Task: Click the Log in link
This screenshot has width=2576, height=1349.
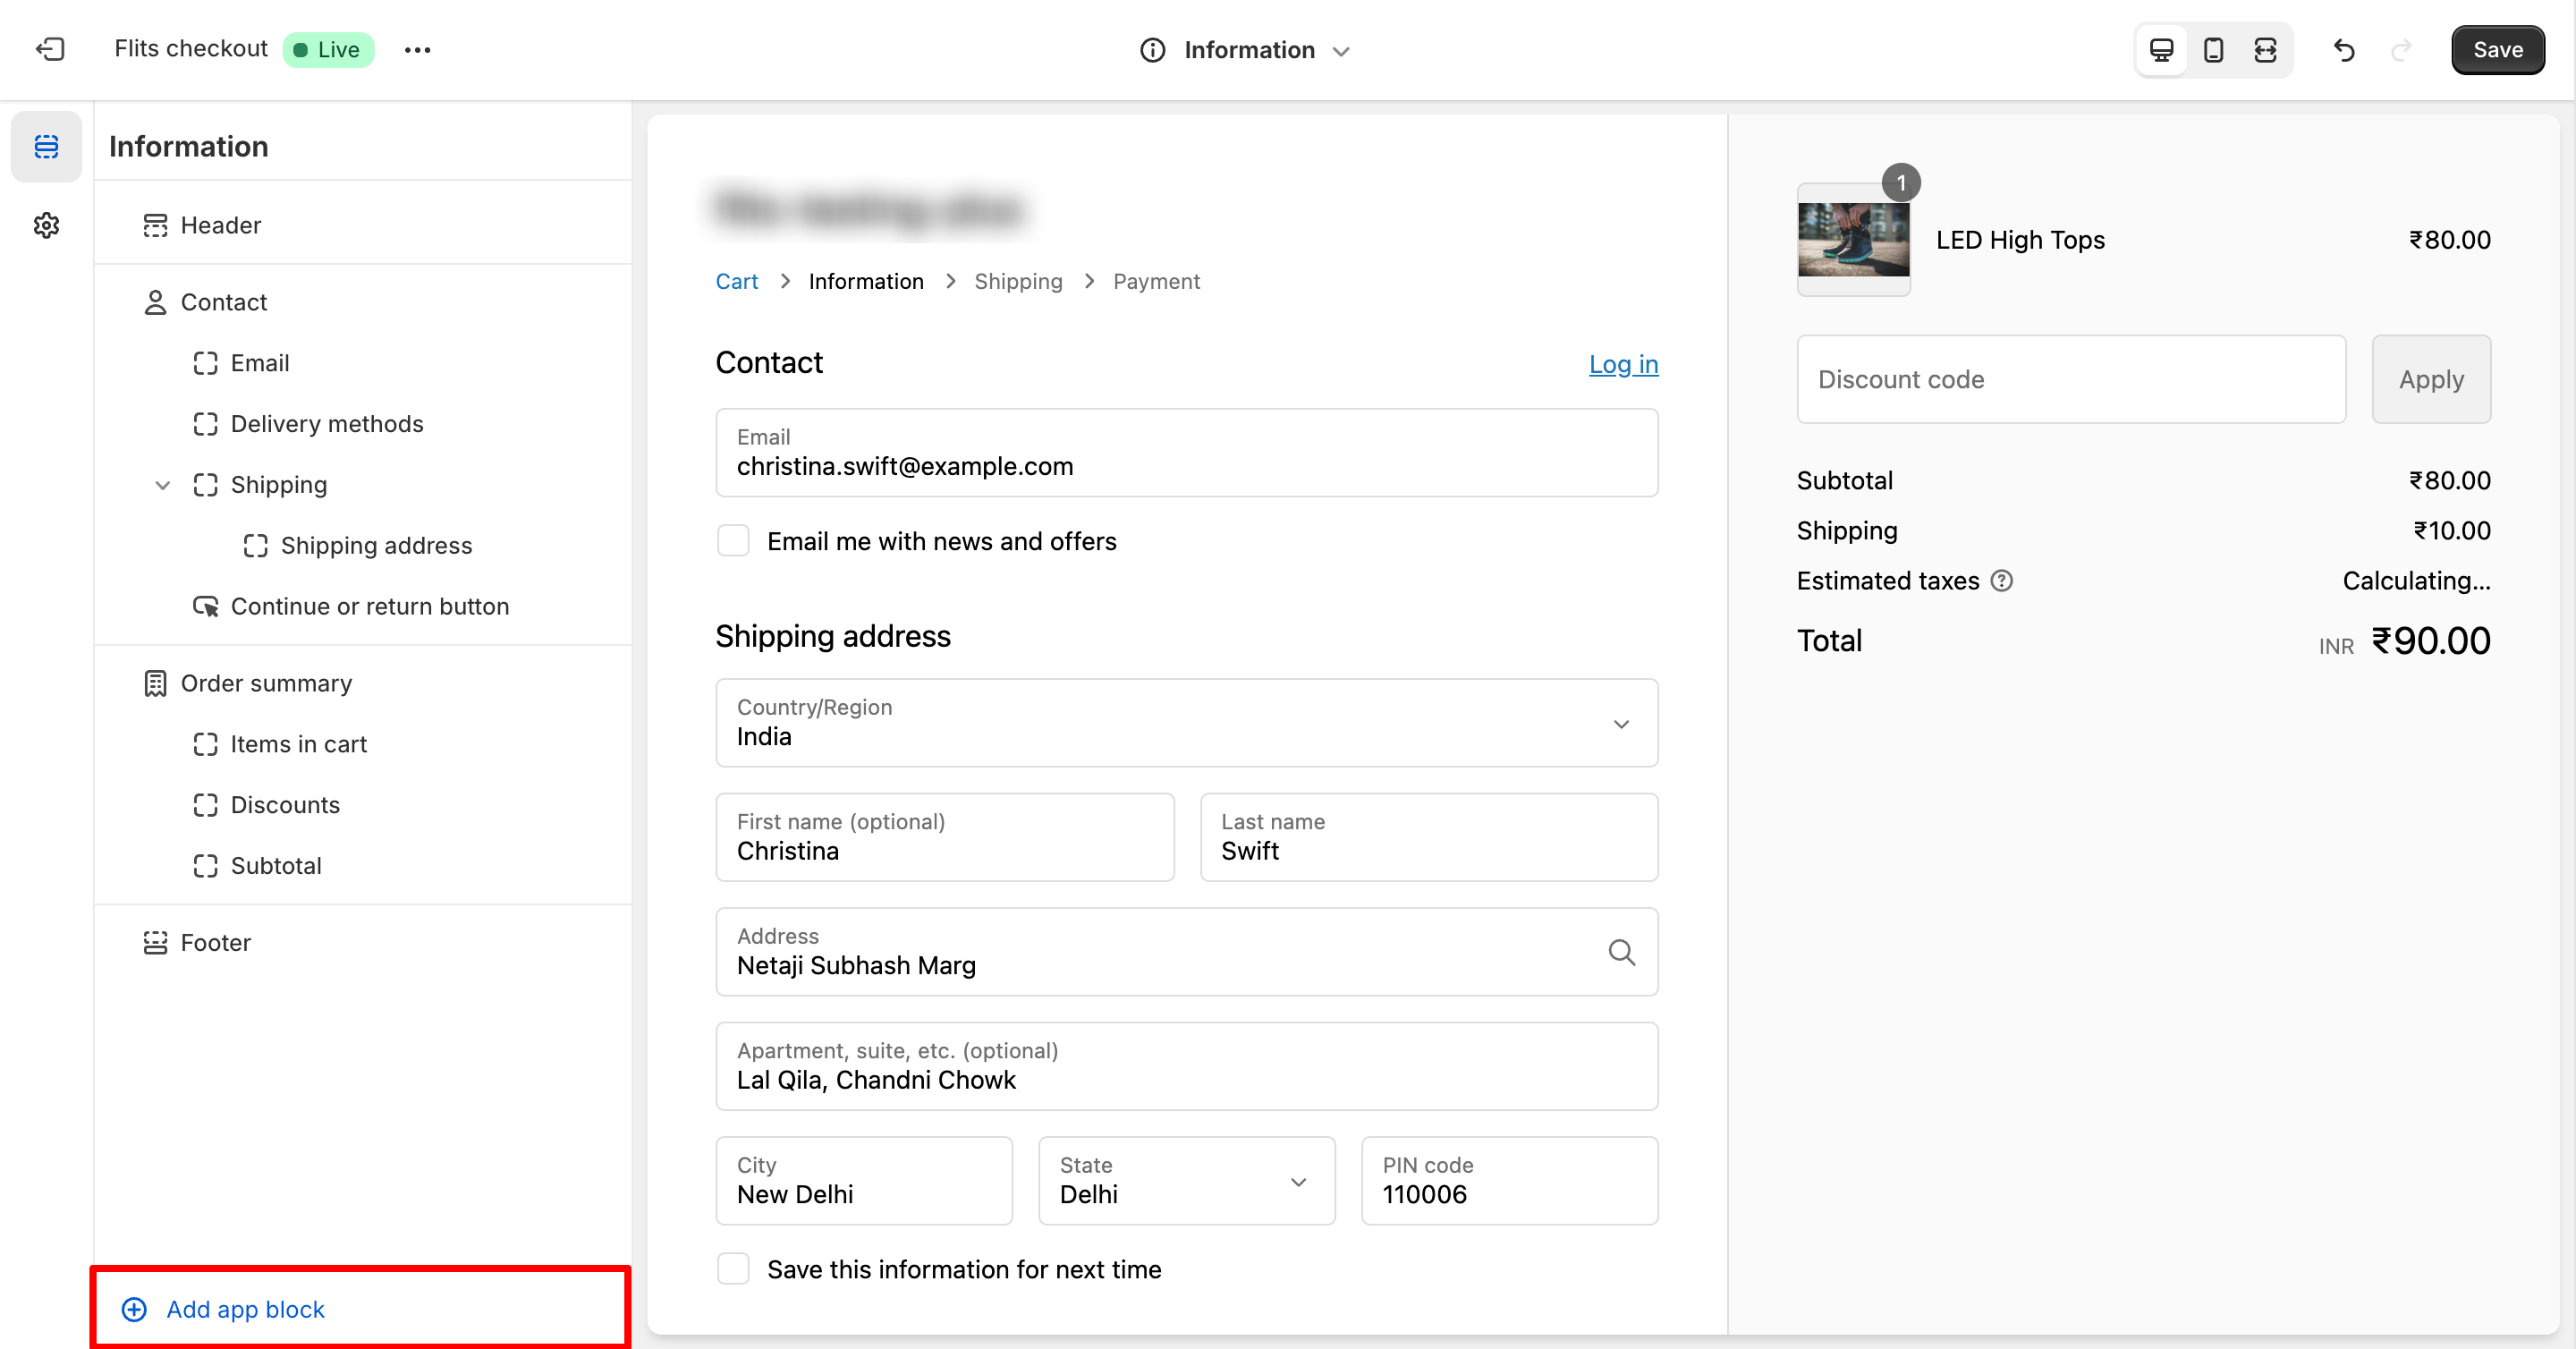Action: point(1623,364)
